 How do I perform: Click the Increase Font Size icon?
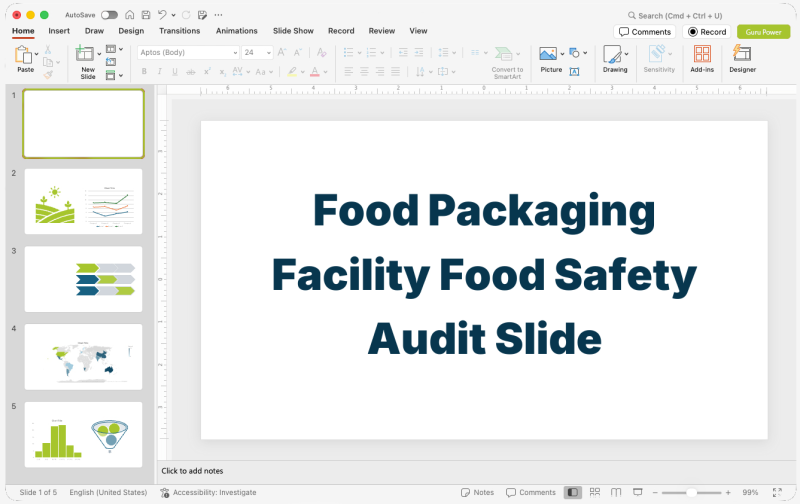pyautogui.click(x=282, y=52)
